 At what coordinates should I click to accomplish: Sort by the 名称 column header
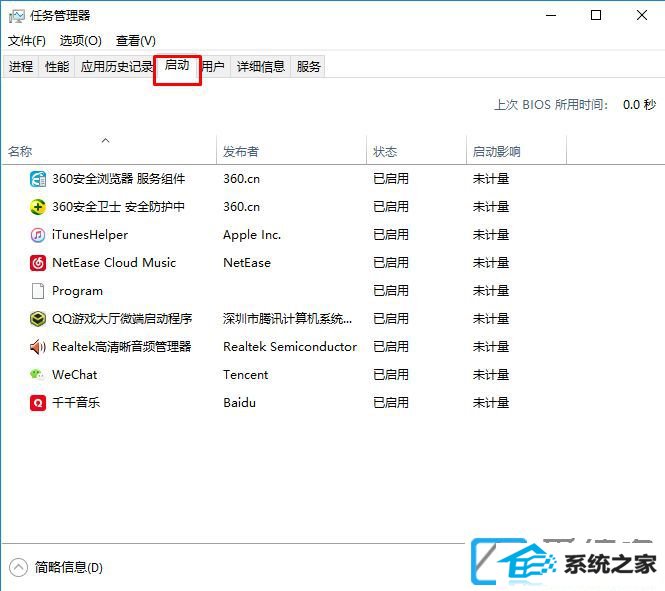tap(109, 151)
